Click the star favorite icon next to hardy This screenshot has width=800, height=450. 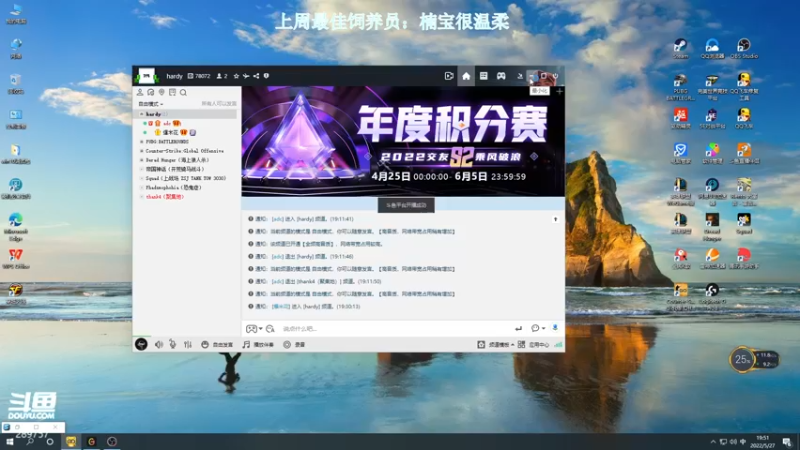(236, 76)
